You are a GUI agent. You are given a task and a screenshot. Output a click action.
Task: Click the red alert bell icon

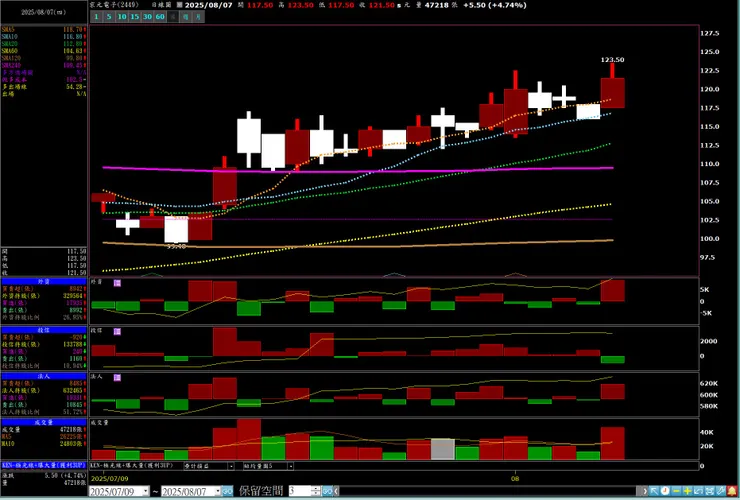coord(732,491)
